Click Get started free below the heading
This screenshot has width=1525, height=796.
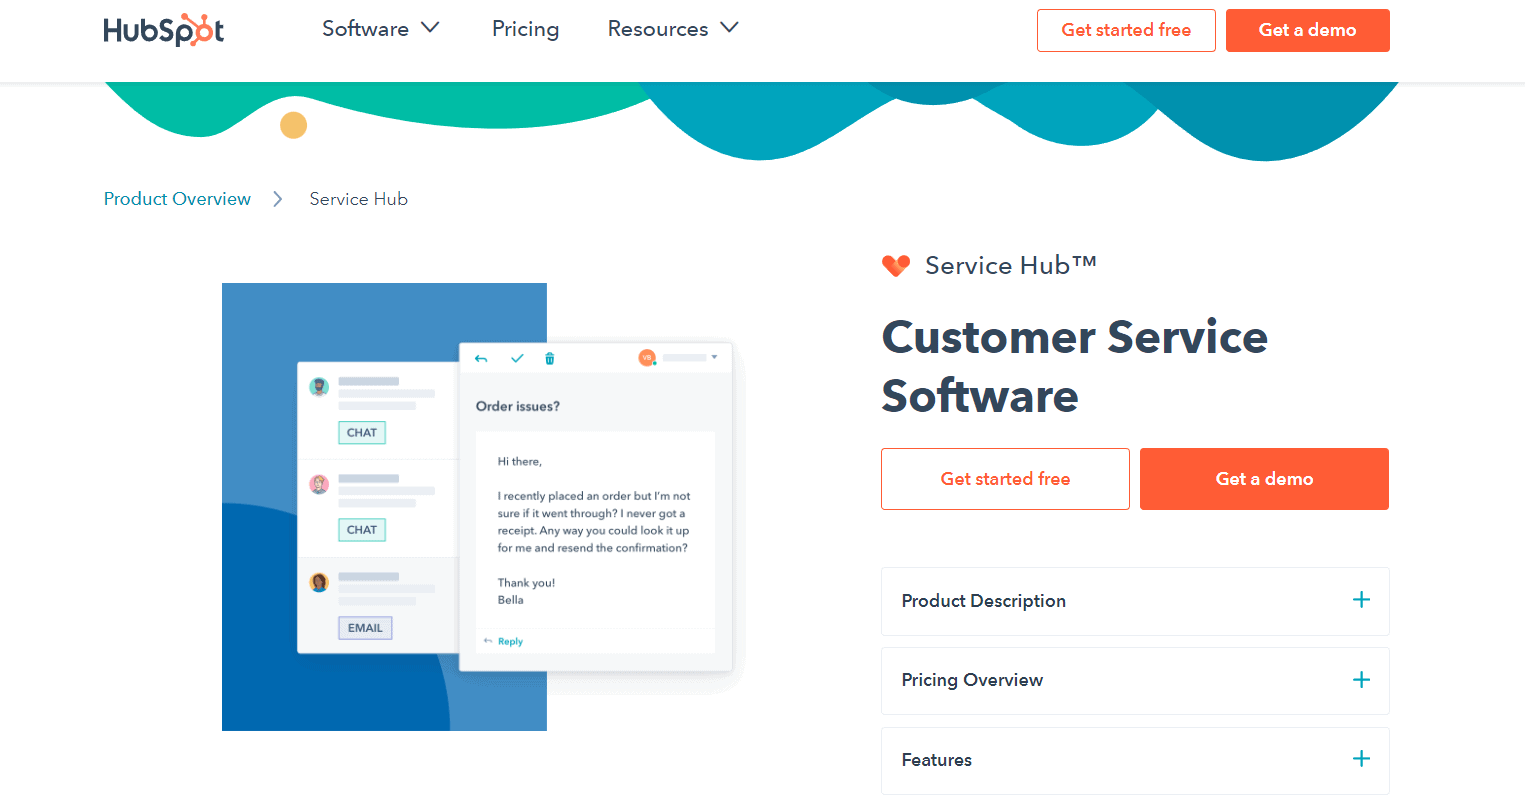point(1005,479)
